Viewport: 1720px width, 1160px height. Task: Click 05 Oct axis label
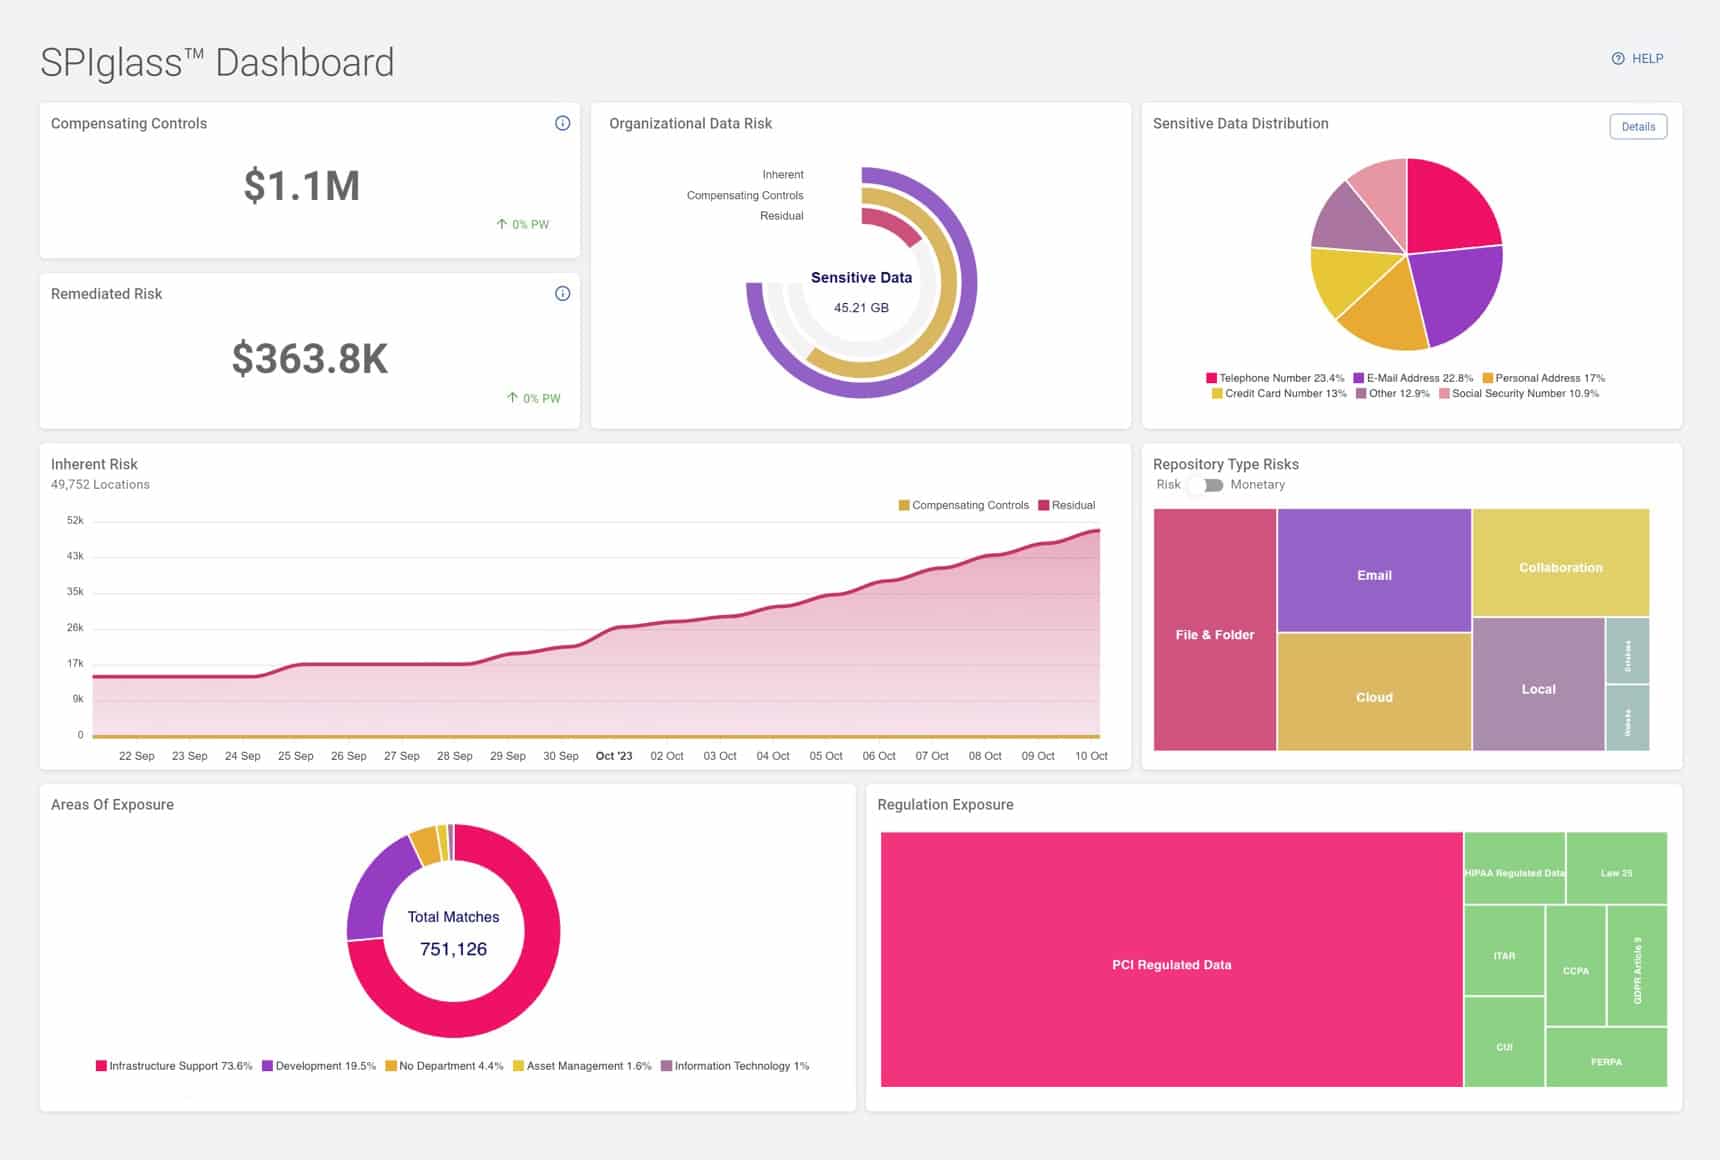pyautogui.click(x=826, y=756)
